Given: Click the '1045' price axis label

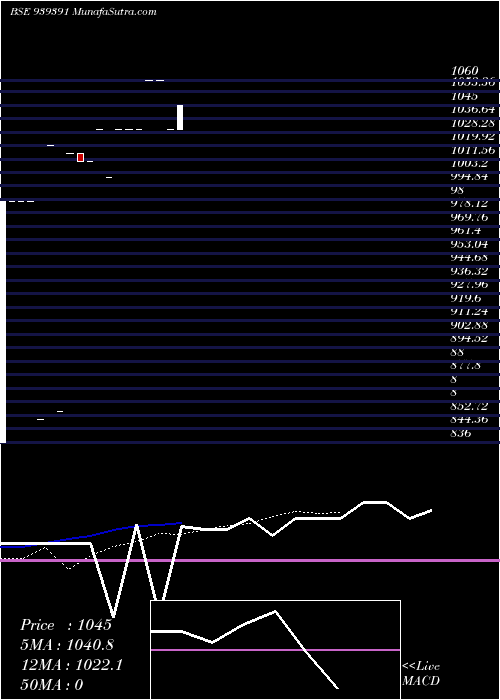Looking at the screenshot, I should pos(465,96).
